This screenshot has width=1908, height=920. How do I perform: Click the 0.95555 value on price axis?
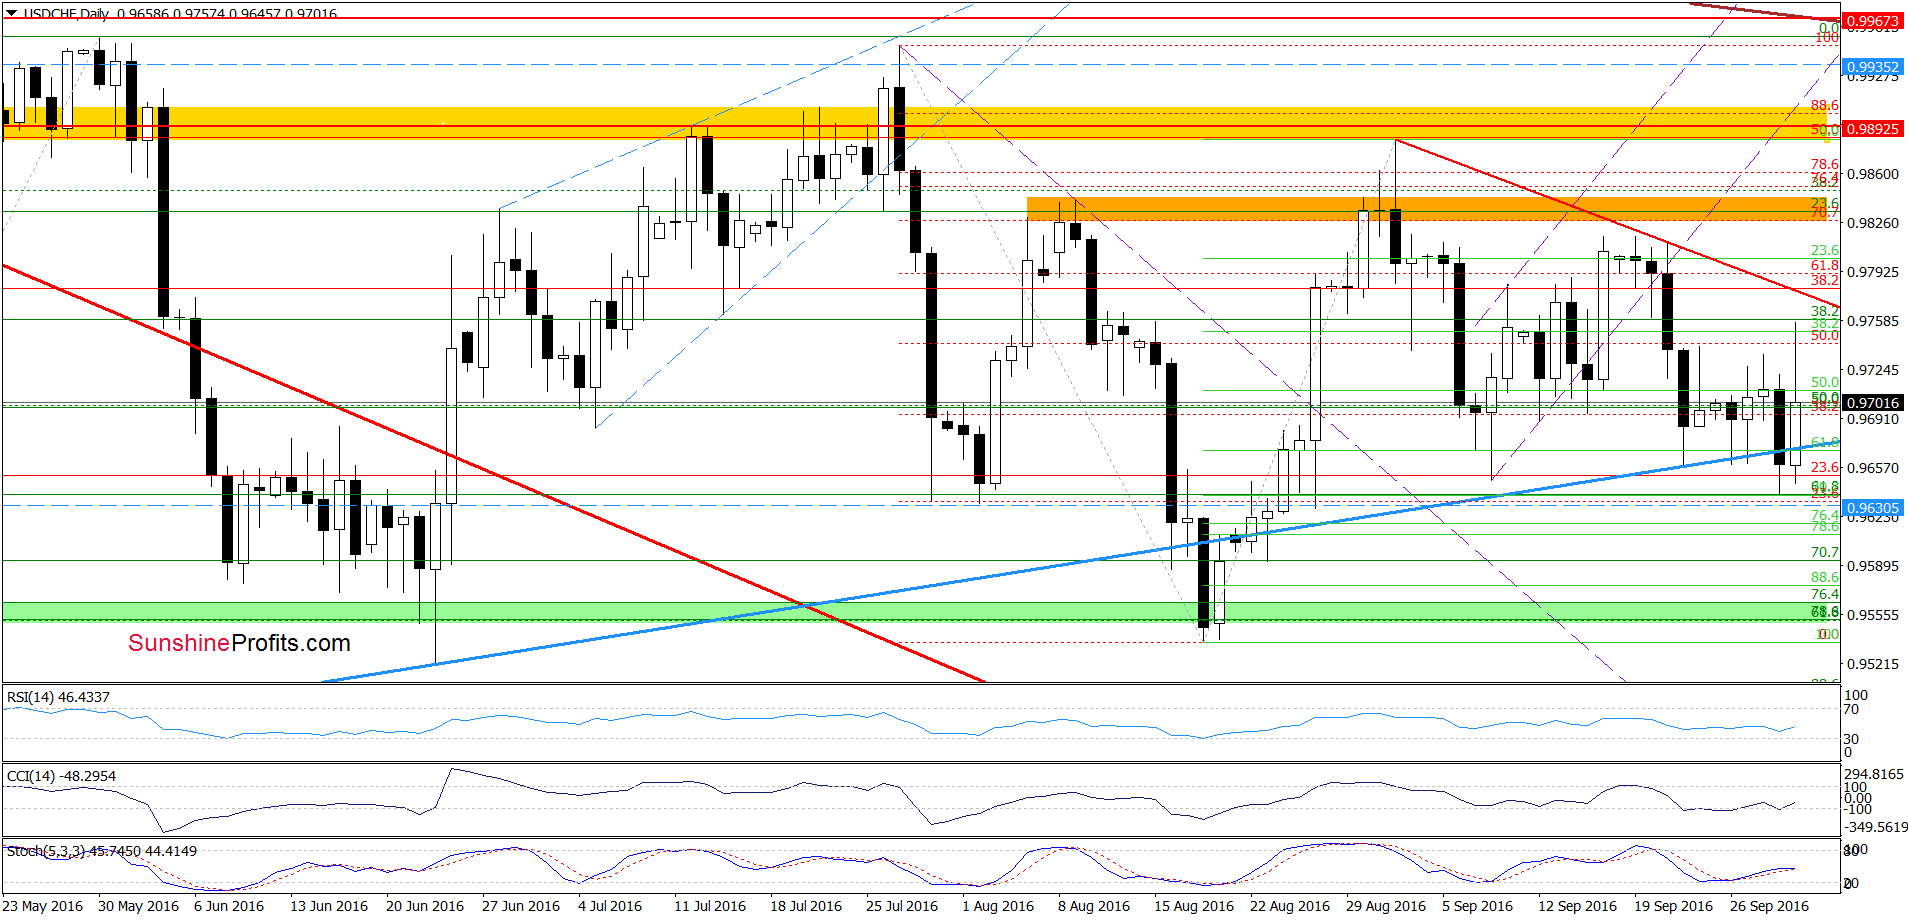coord(1872,615)
